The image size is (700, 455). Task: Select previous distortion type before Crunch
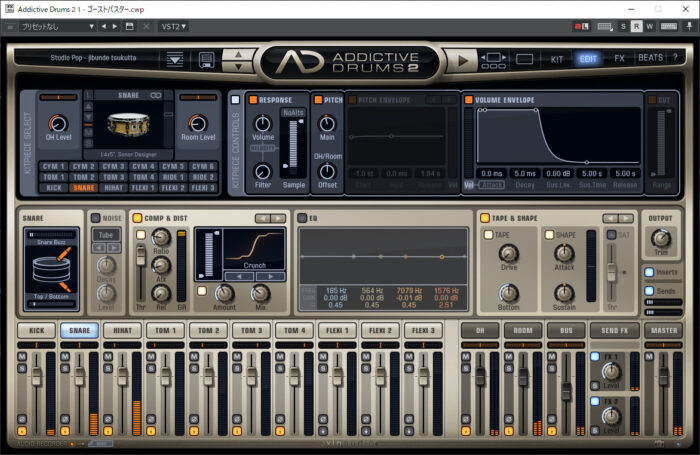click(x=239, y=277)
